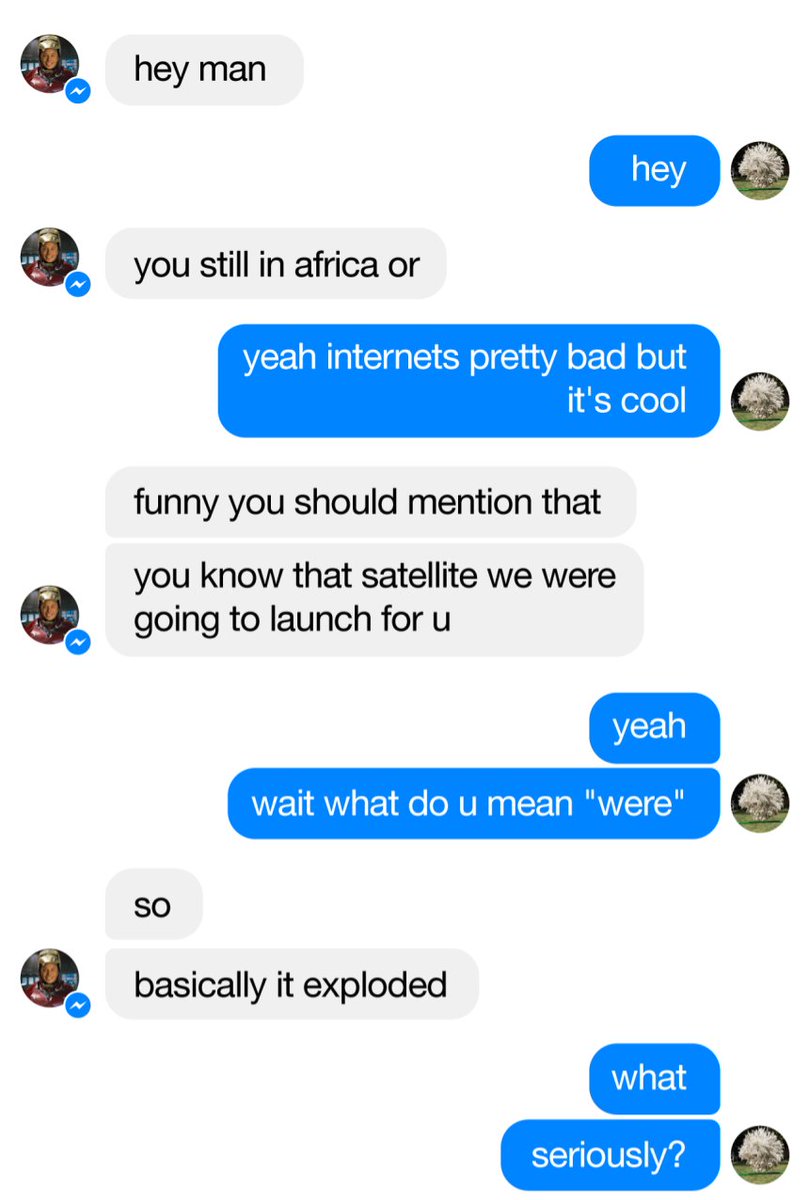Select the short blue "yeah" bubble
Image resolution: width=809 pixels, height=1200 pixels.
click(x=654, y=727)
